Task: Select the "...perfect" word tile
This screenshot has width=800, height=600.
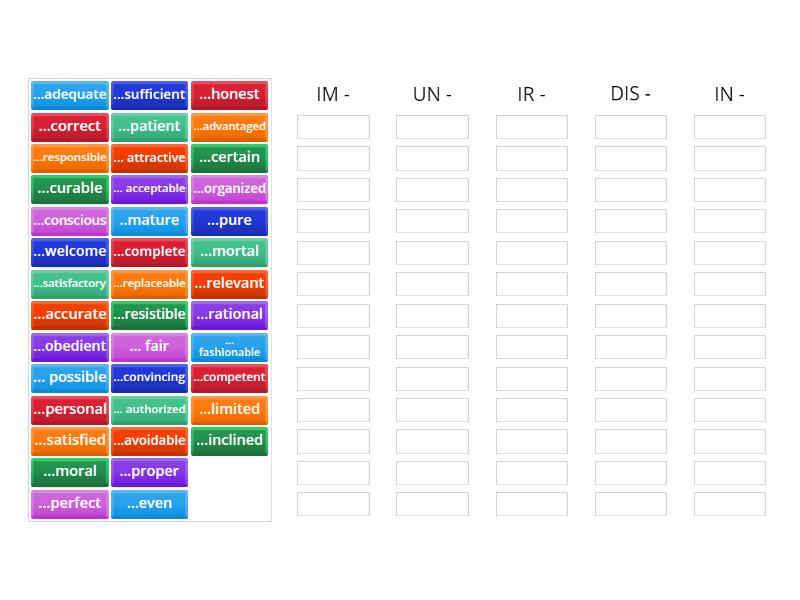Action: (x=69, y=504)
